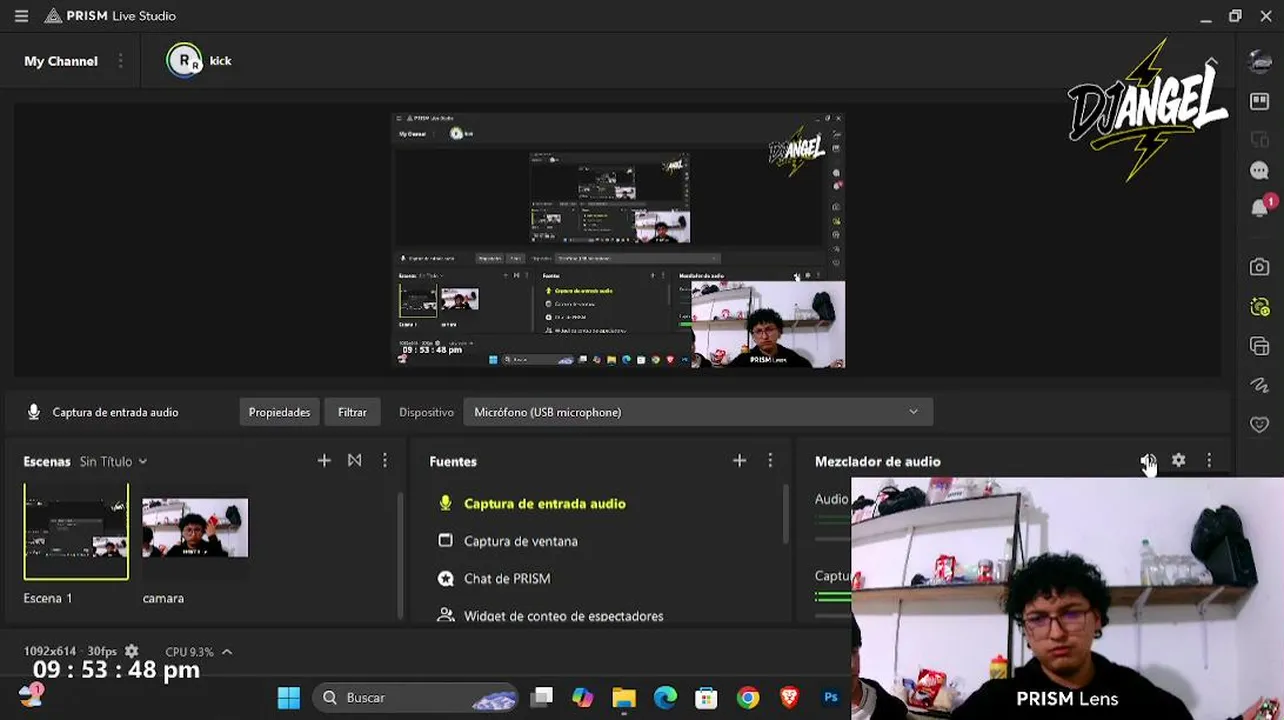Open notifications bell with red badge
The width and height of the screenshot is (1284, 720).
(1261, 207)
